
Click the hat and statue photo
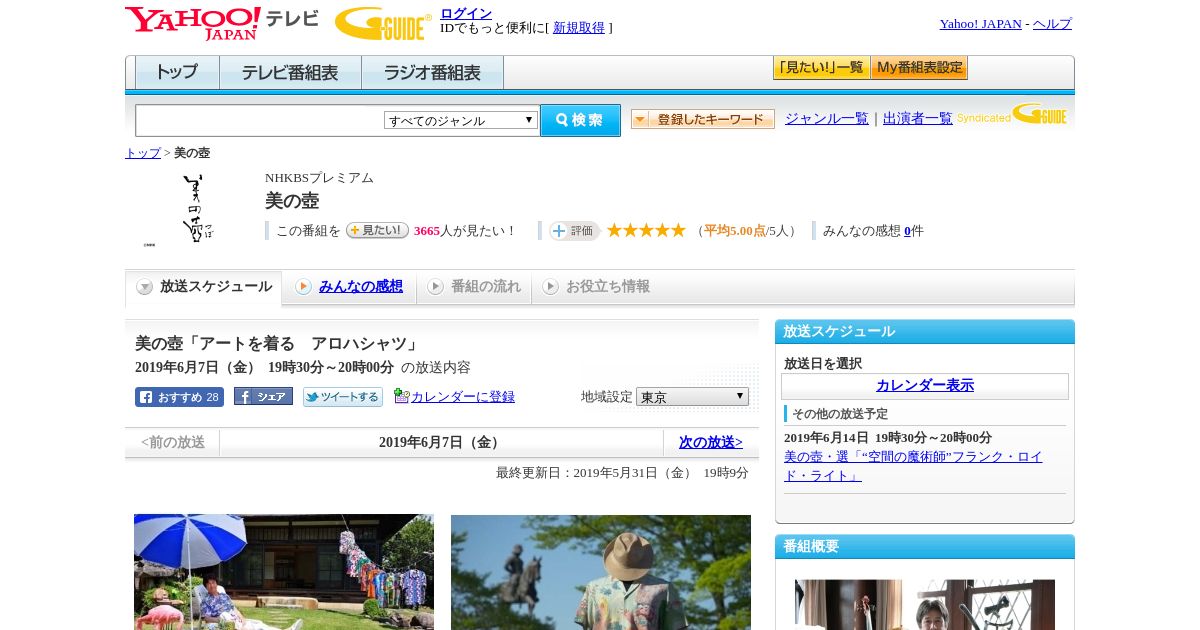point(601,572)
